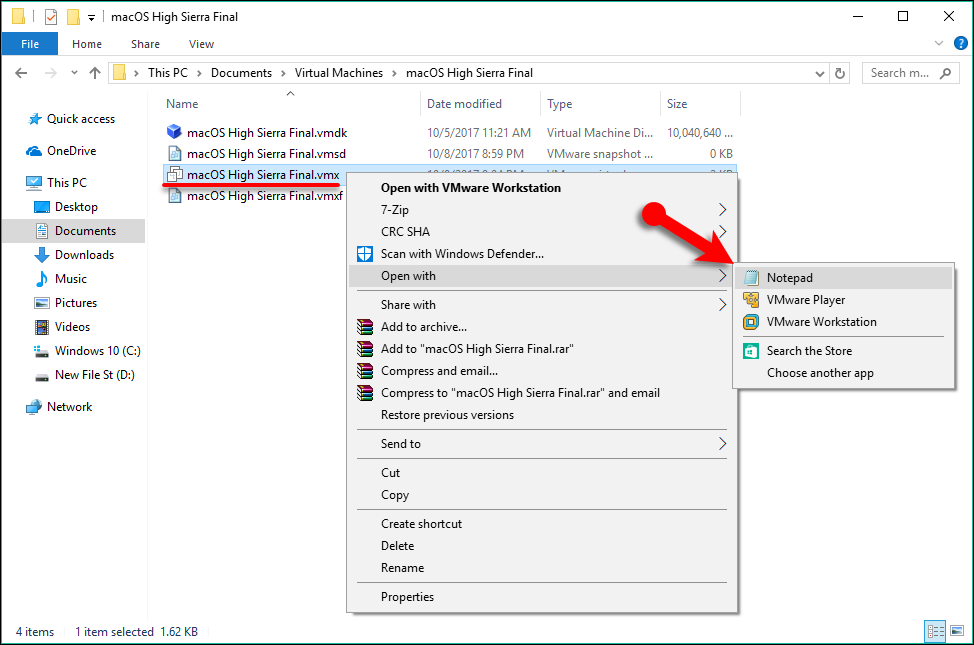Open the file with VMware Player

click(844, 300)
